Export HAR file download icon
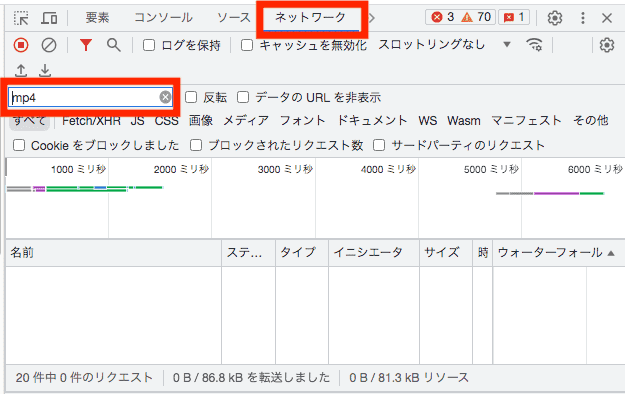Screen dimensions: 625x394 pyautogui.click(x=45, y=71)
